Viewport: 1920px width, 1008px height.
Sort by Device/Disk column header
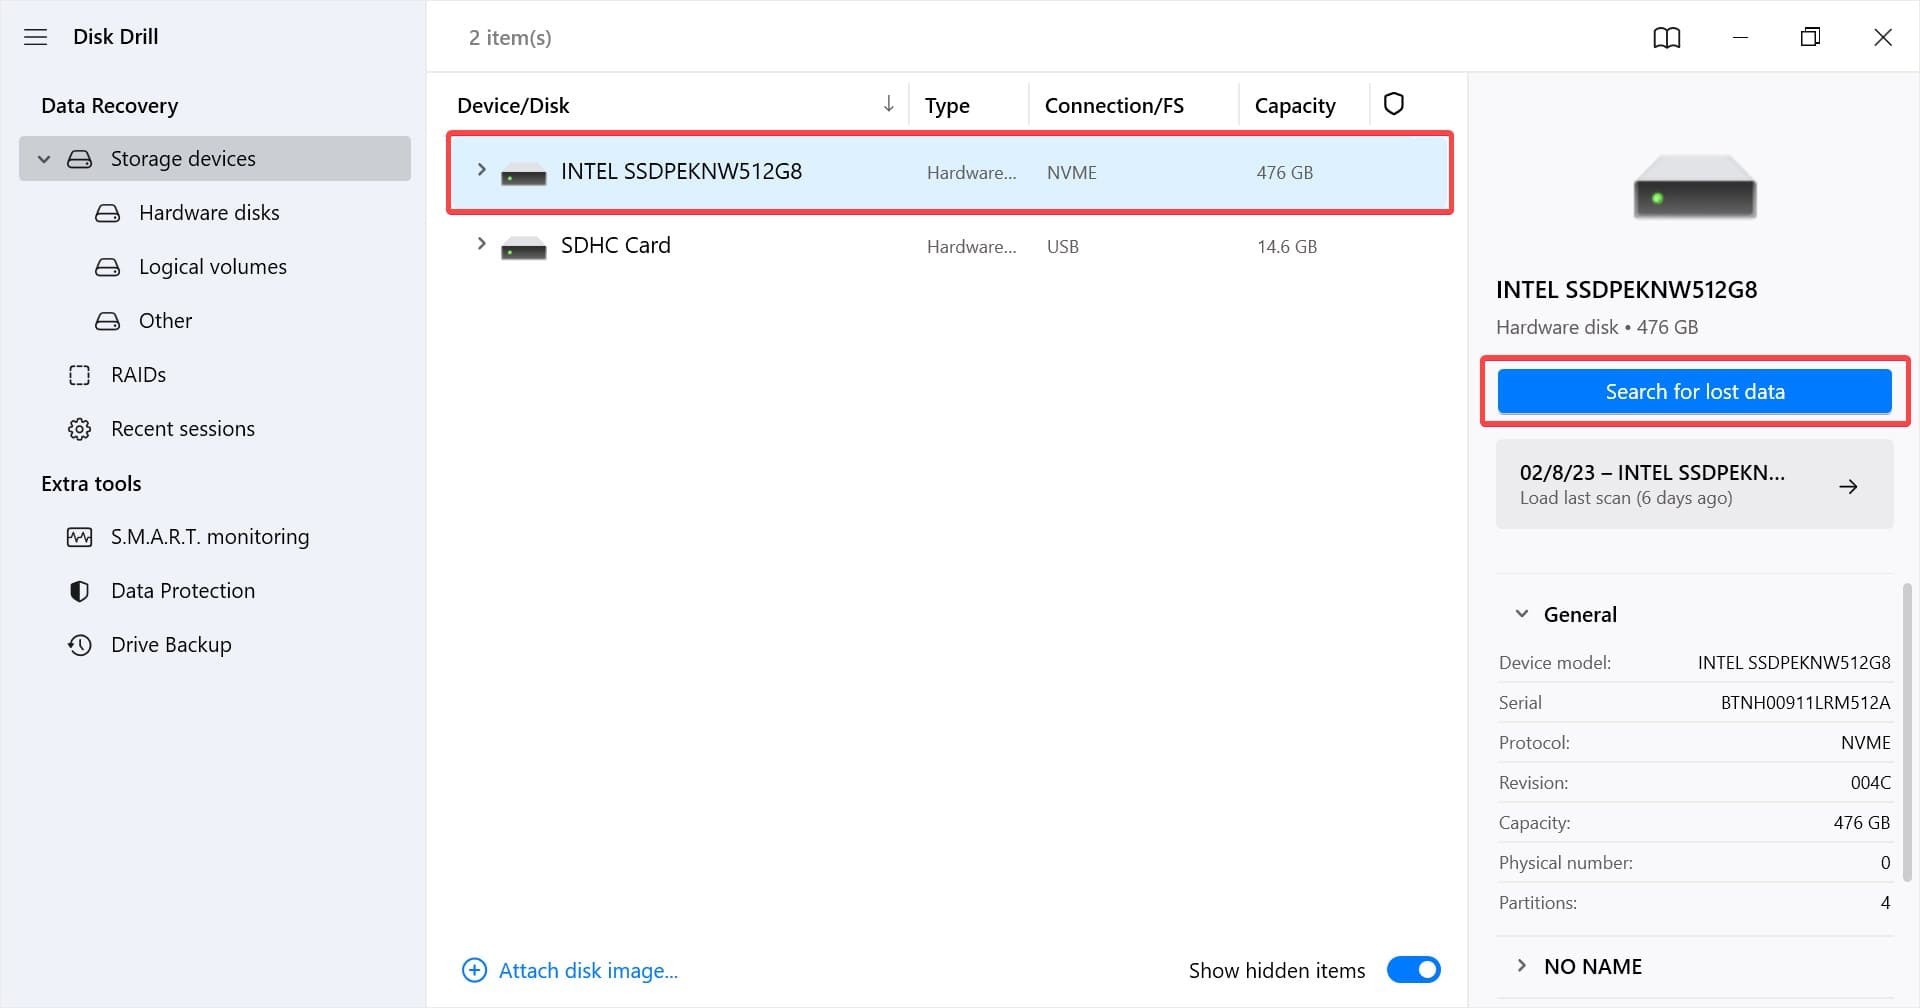pyautogui.click(x=513, y=105)
